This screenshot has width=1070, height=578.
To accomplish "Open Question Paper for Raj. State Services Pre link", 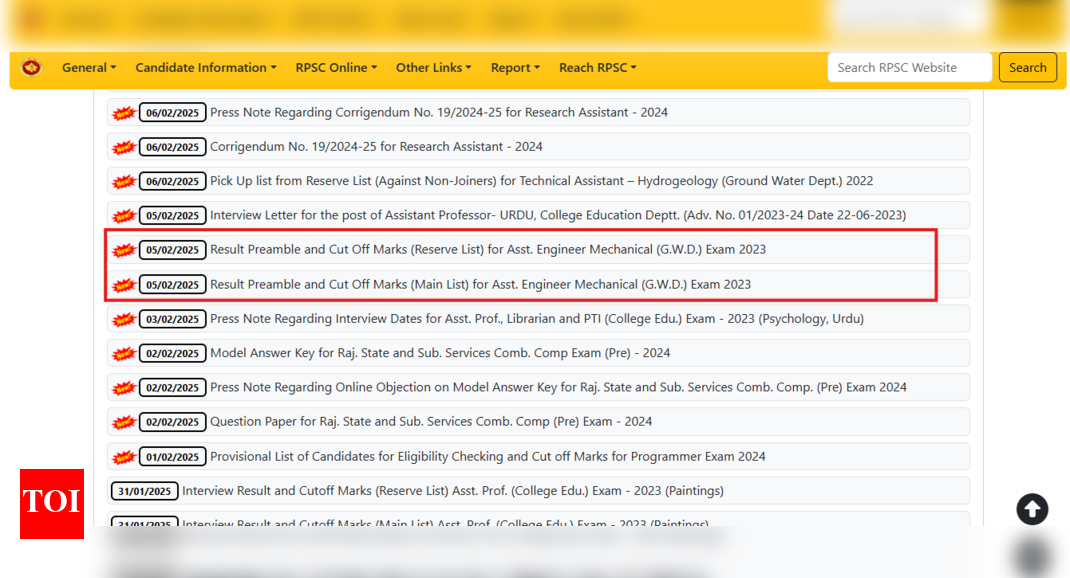I will point(431,421).
